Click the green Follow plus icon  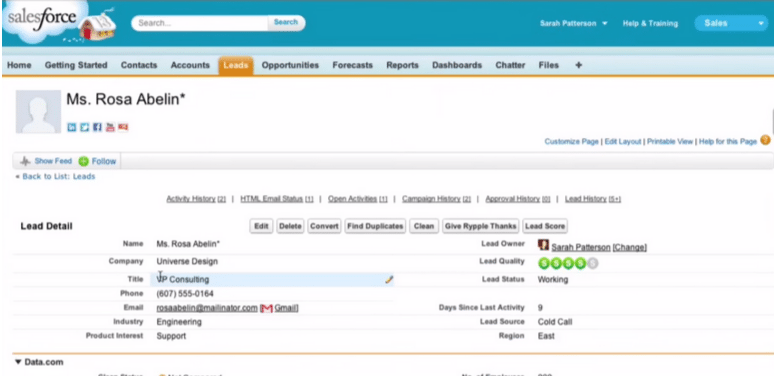pos(83,161)
